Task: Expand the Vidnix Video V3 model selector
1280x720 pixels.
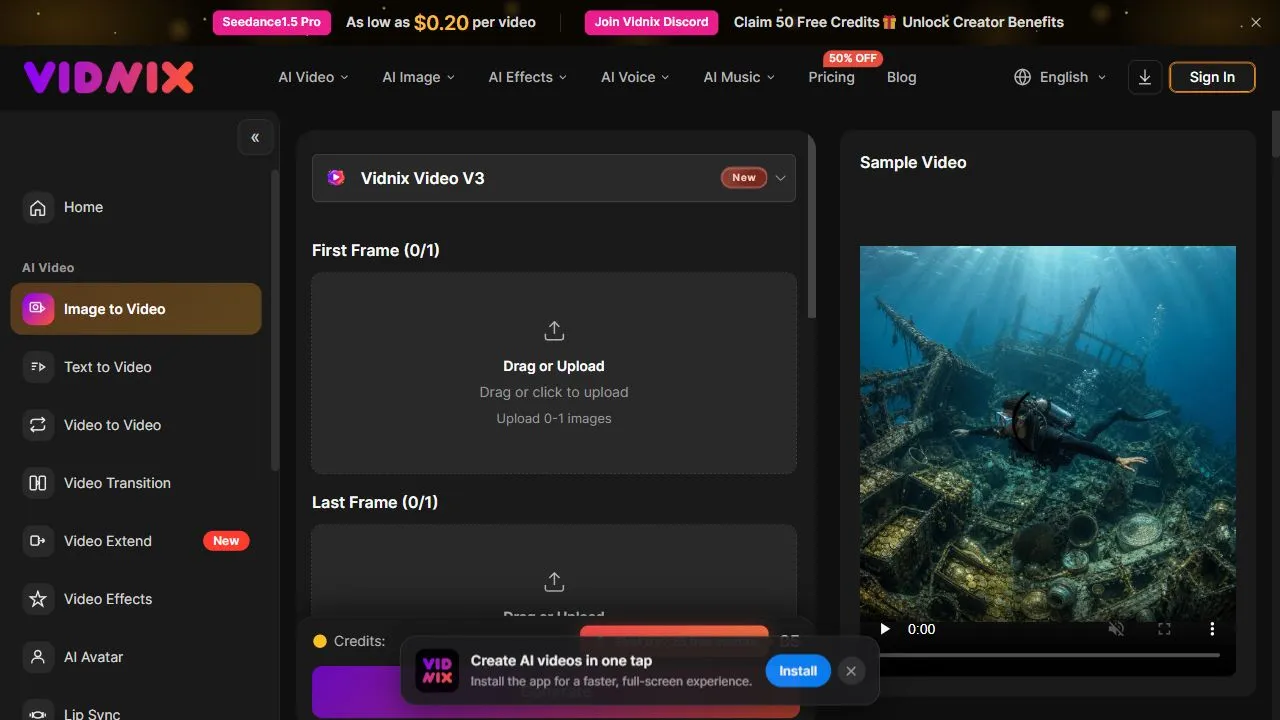Action: pos(554,178)
